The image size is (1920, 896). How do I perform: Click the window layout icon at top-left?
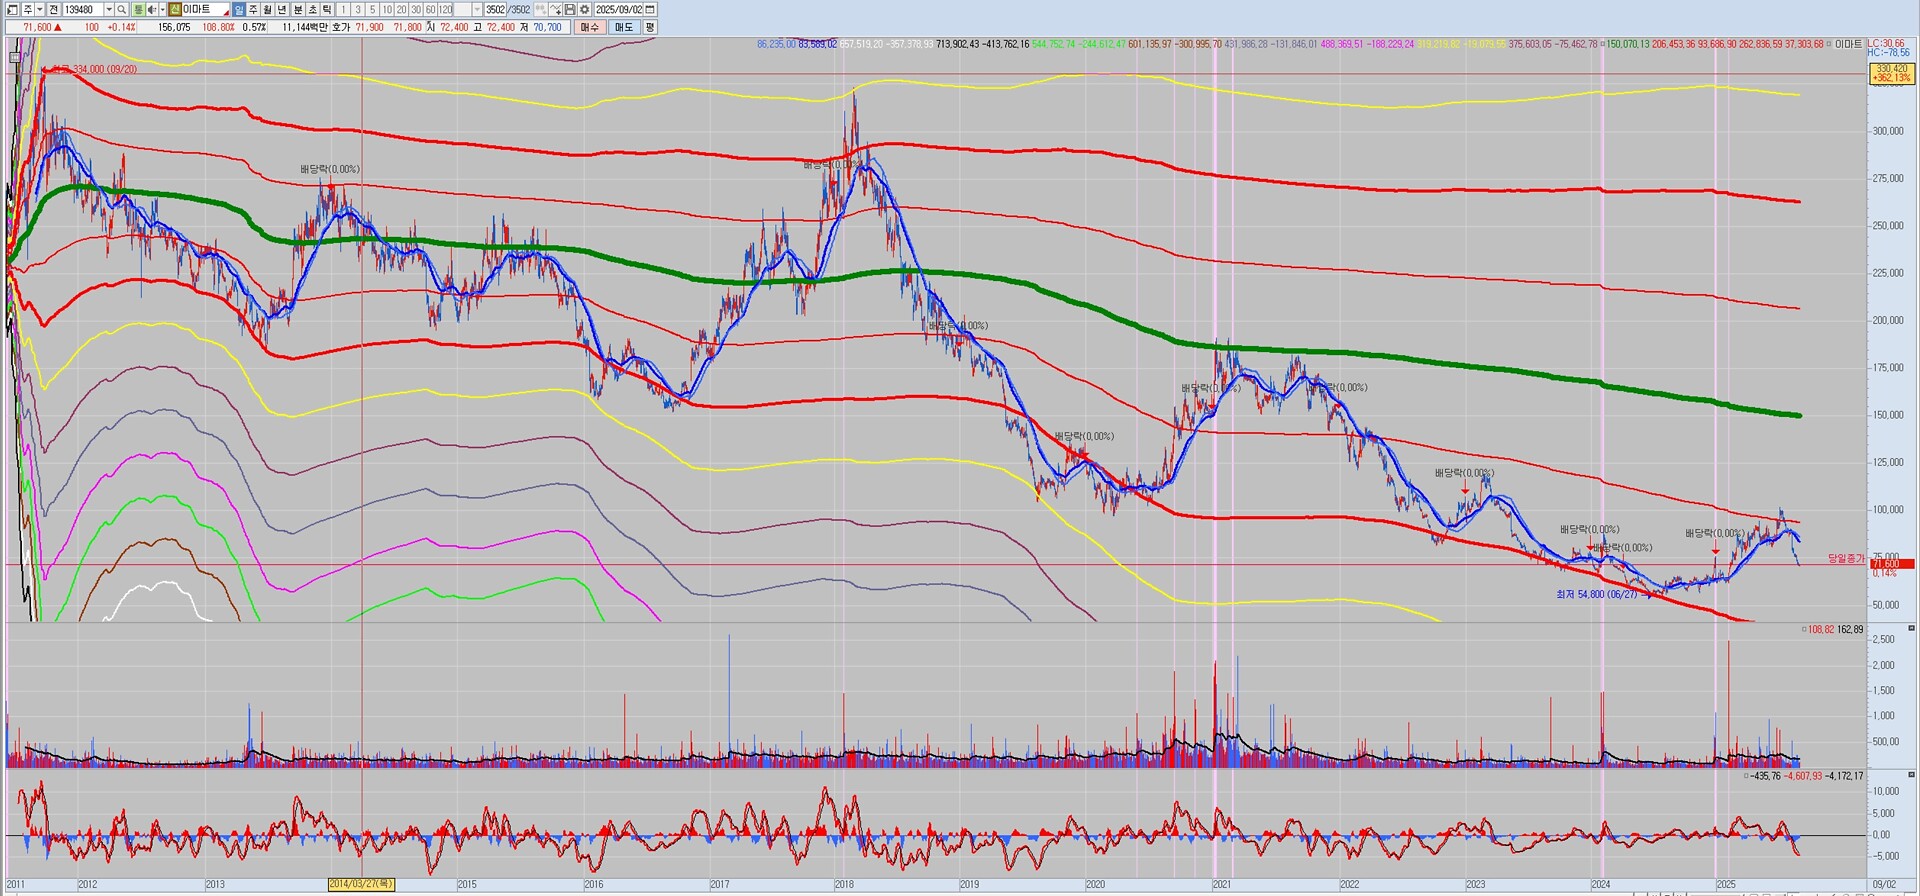pos(12,10)
